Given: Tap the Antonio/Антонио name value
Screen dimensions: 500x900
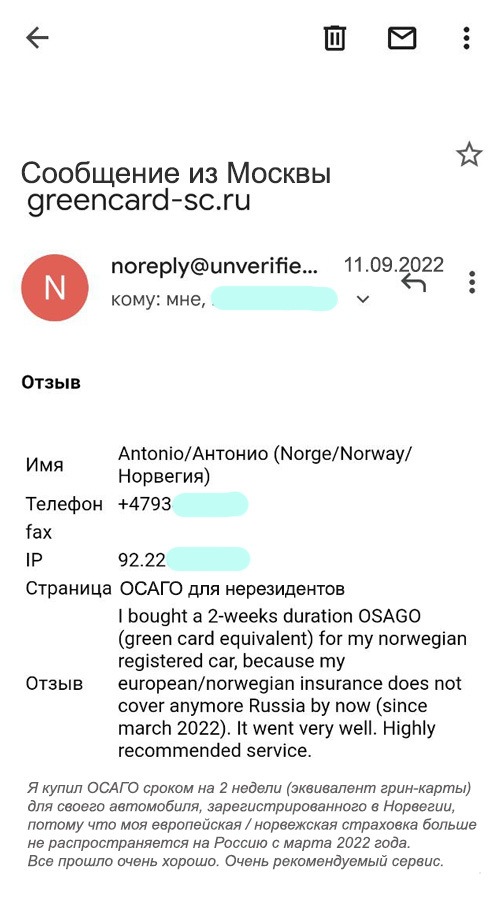Looking at the screenshot, I should click(x=265, y=465).
